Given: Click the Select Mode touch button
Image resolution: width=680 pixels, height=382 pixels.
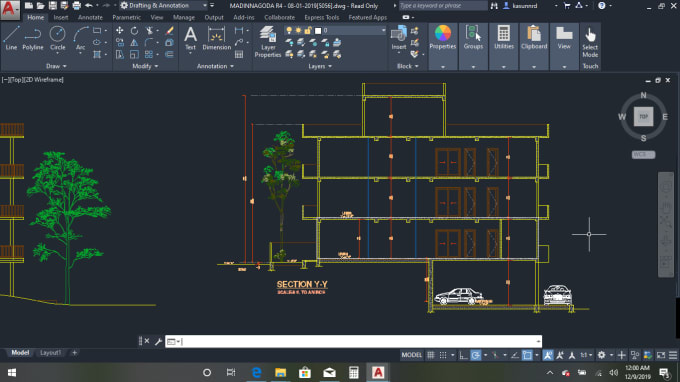Looking at the screenshot, I should (x=590, y=42).
